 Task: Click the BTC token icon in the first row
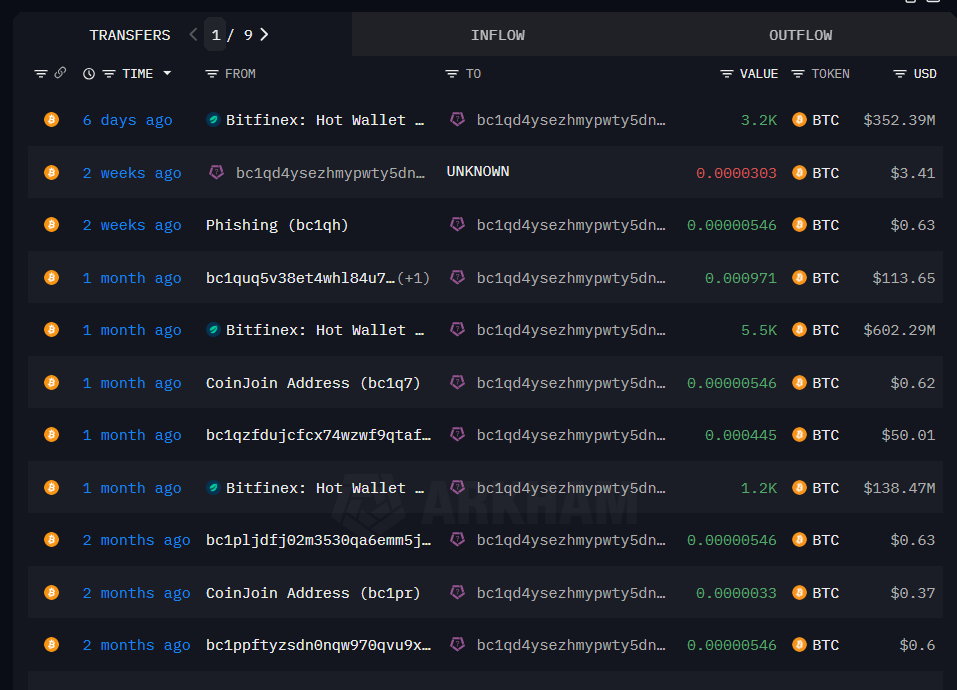[798, 119]
